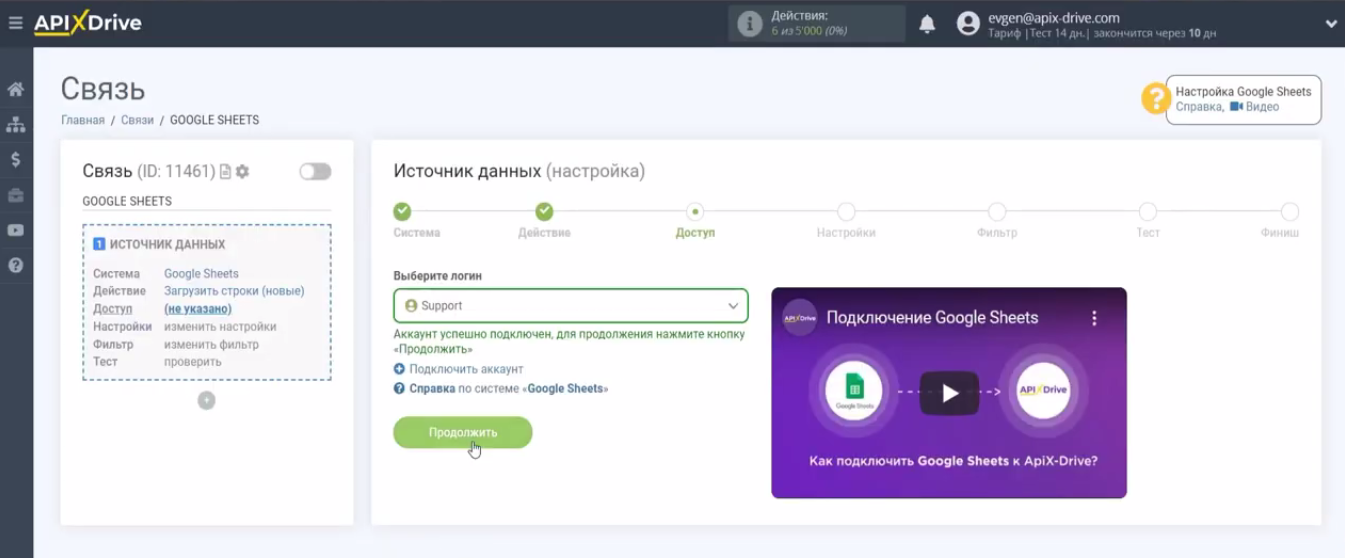
Task: Click изменить фильтр link
Action: [x=211, y=344]
